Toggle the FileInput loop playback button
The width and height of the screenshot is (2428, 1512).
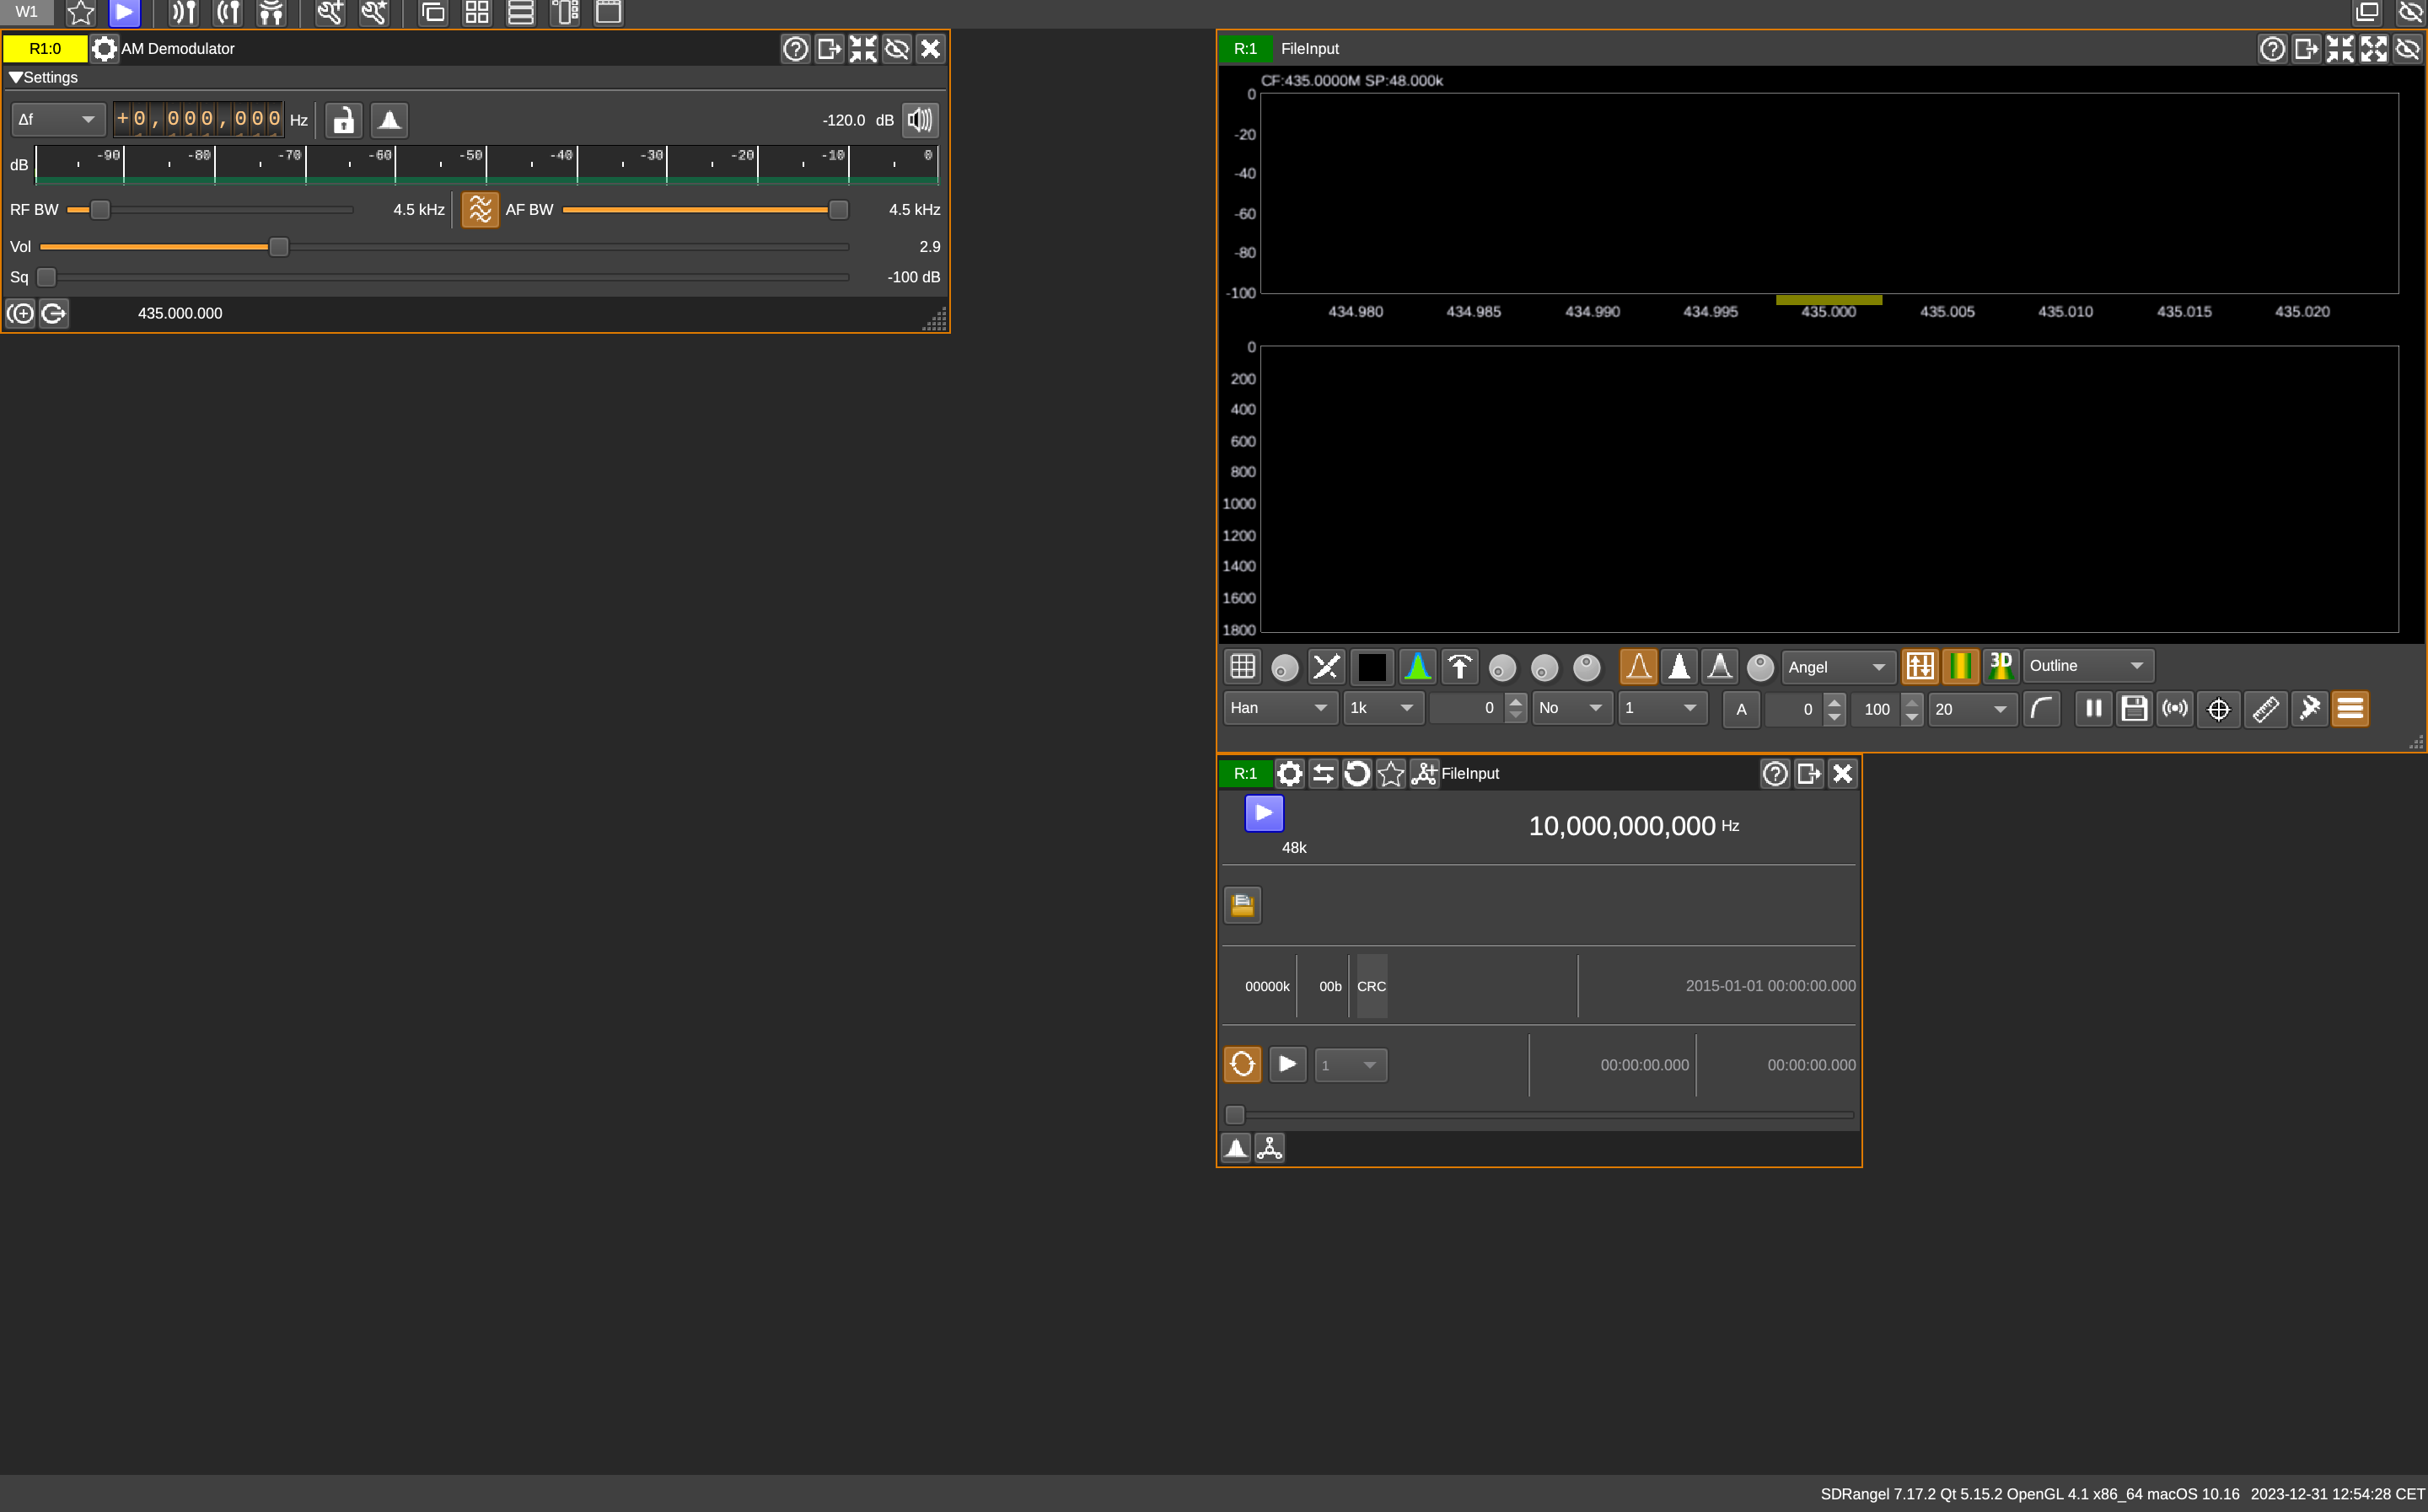(x=1242, y=1064)
